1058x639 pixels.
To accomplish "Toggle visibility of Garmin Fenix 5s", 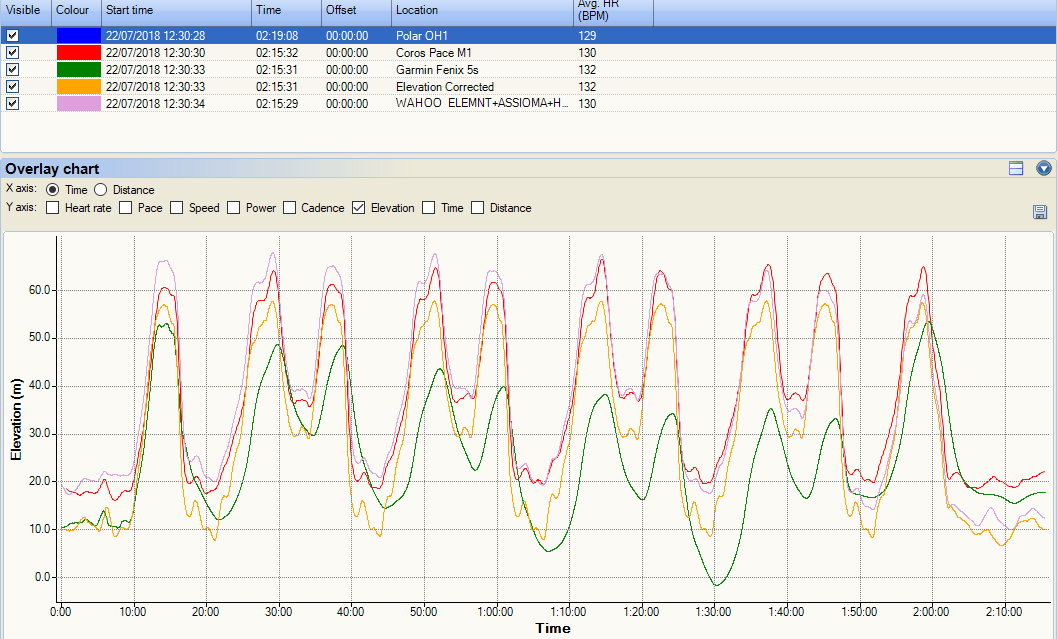I will pyautogui.click(x=13, y=70).
